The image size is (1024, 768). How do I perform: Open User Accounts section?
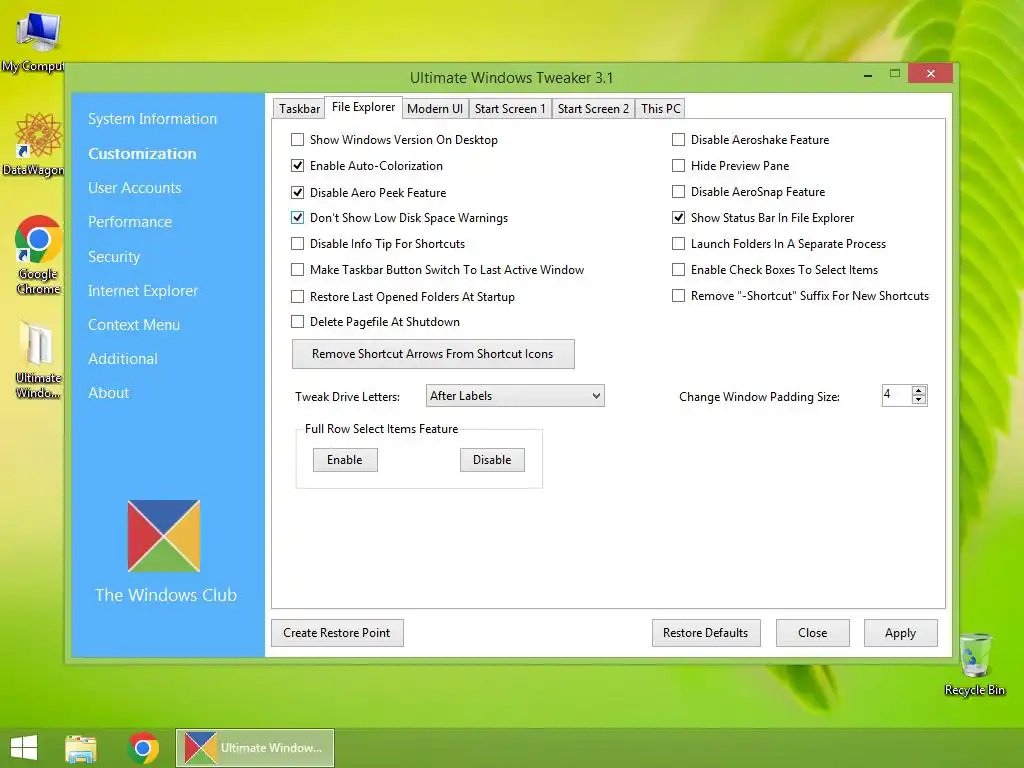135,188
